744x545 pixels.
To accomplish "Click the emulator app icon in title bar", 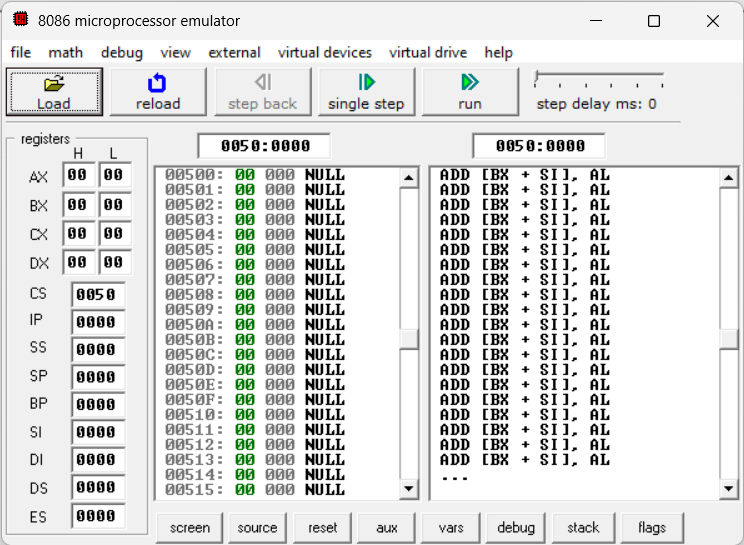I will pyautogui.click(x=20, y=20).
